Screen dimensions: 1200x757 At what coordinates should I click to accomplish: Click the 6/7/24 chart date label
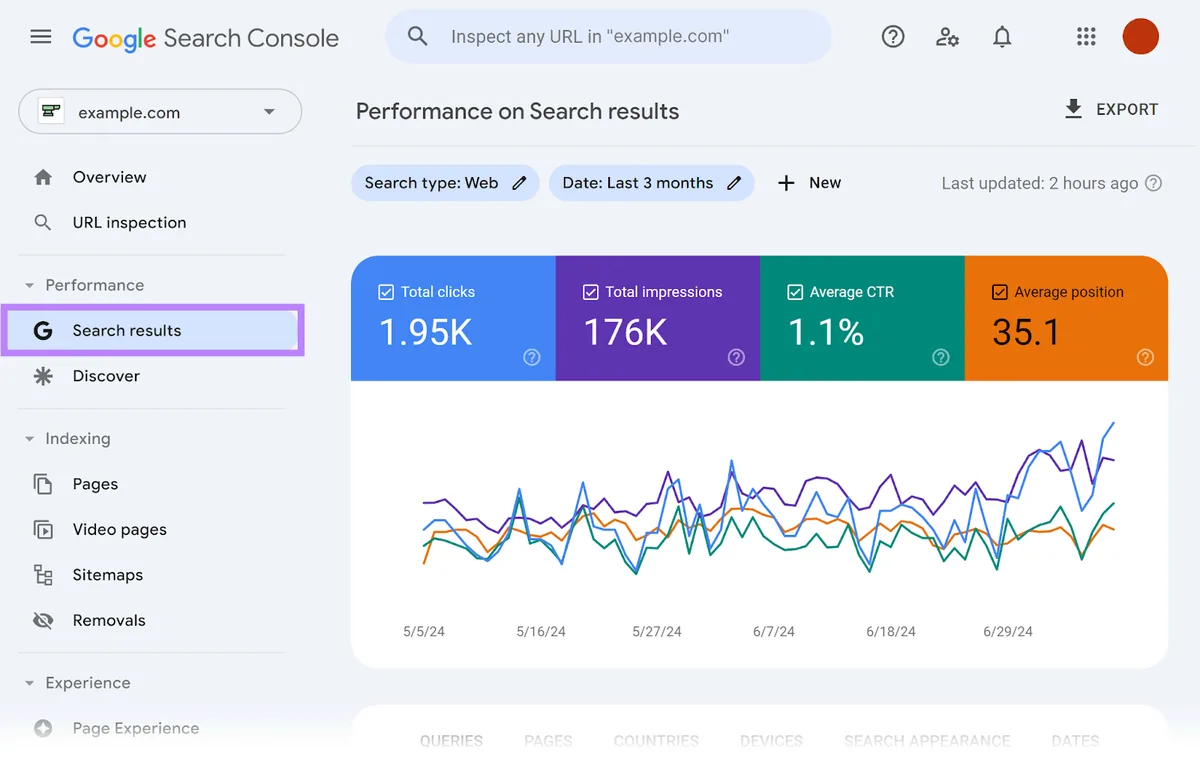774,631
